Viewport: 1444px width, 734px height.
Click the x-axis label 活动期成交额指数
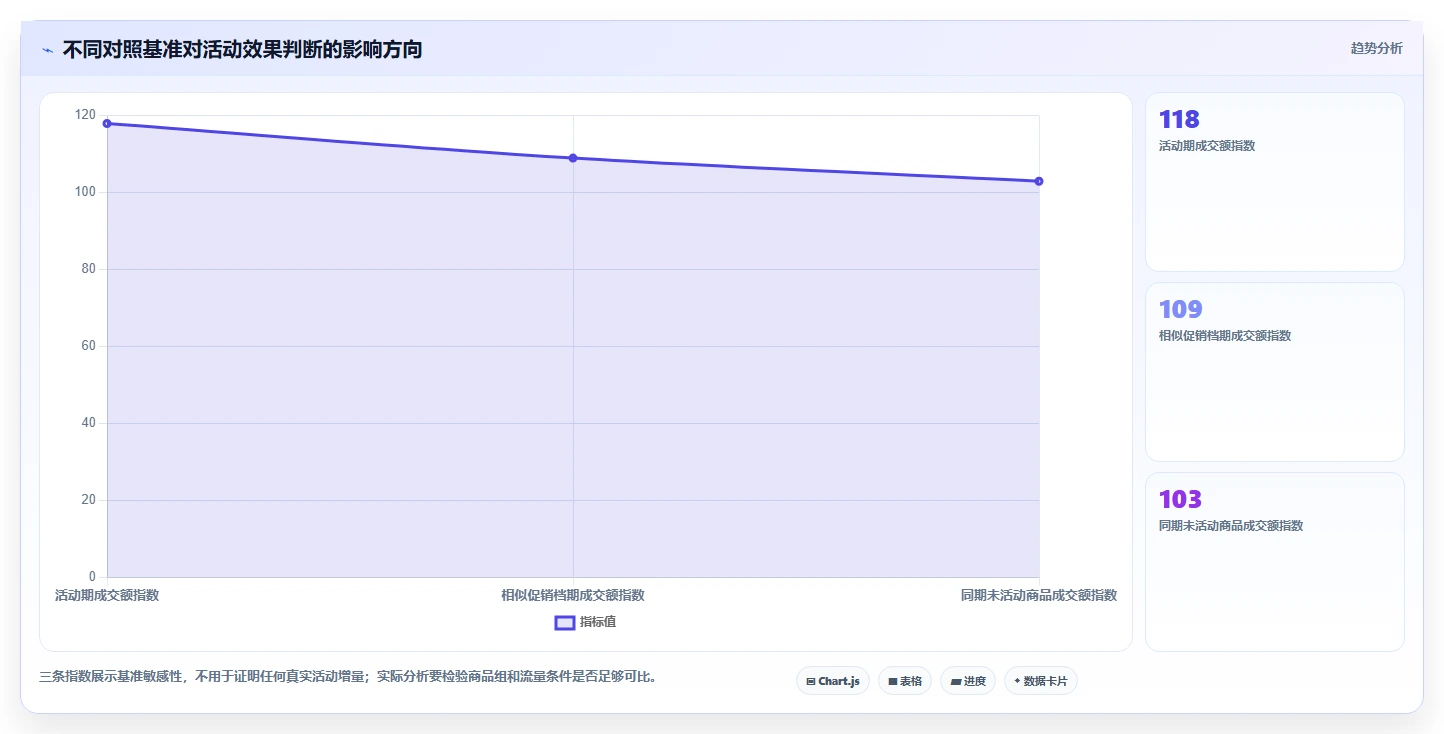pyautogui.click(x=107, y=595)
